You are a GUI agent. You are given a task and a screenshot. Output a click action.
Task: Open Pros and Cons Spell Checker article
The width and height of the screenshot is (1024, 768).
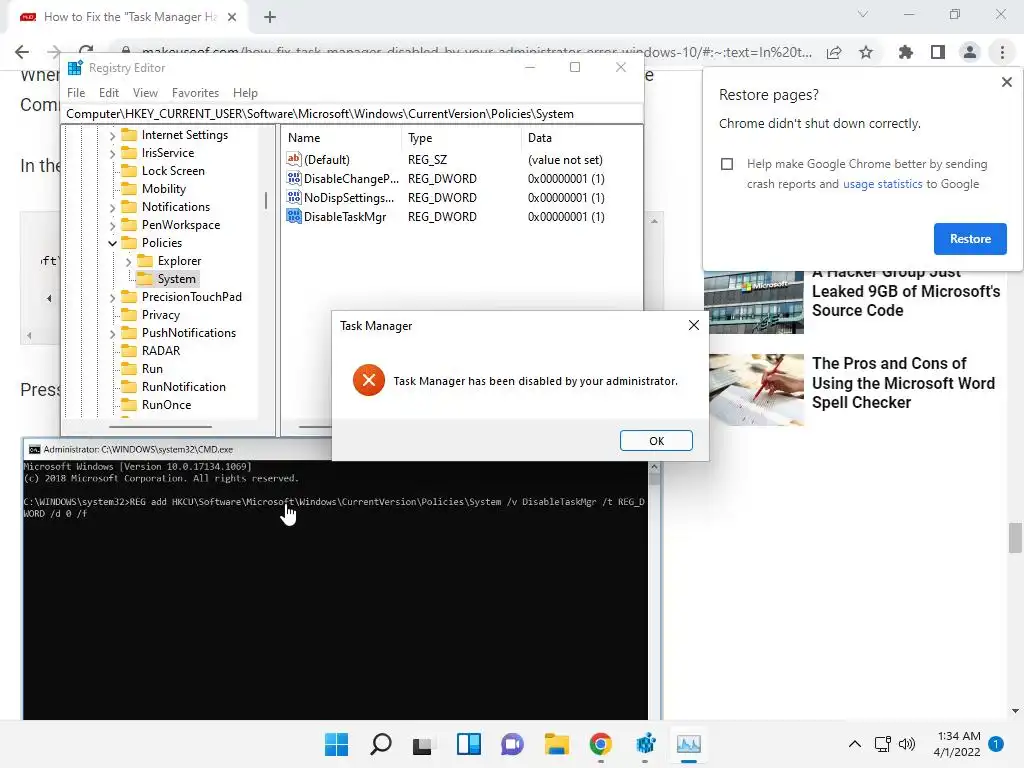pyautogui.click(x=903, y=383)
